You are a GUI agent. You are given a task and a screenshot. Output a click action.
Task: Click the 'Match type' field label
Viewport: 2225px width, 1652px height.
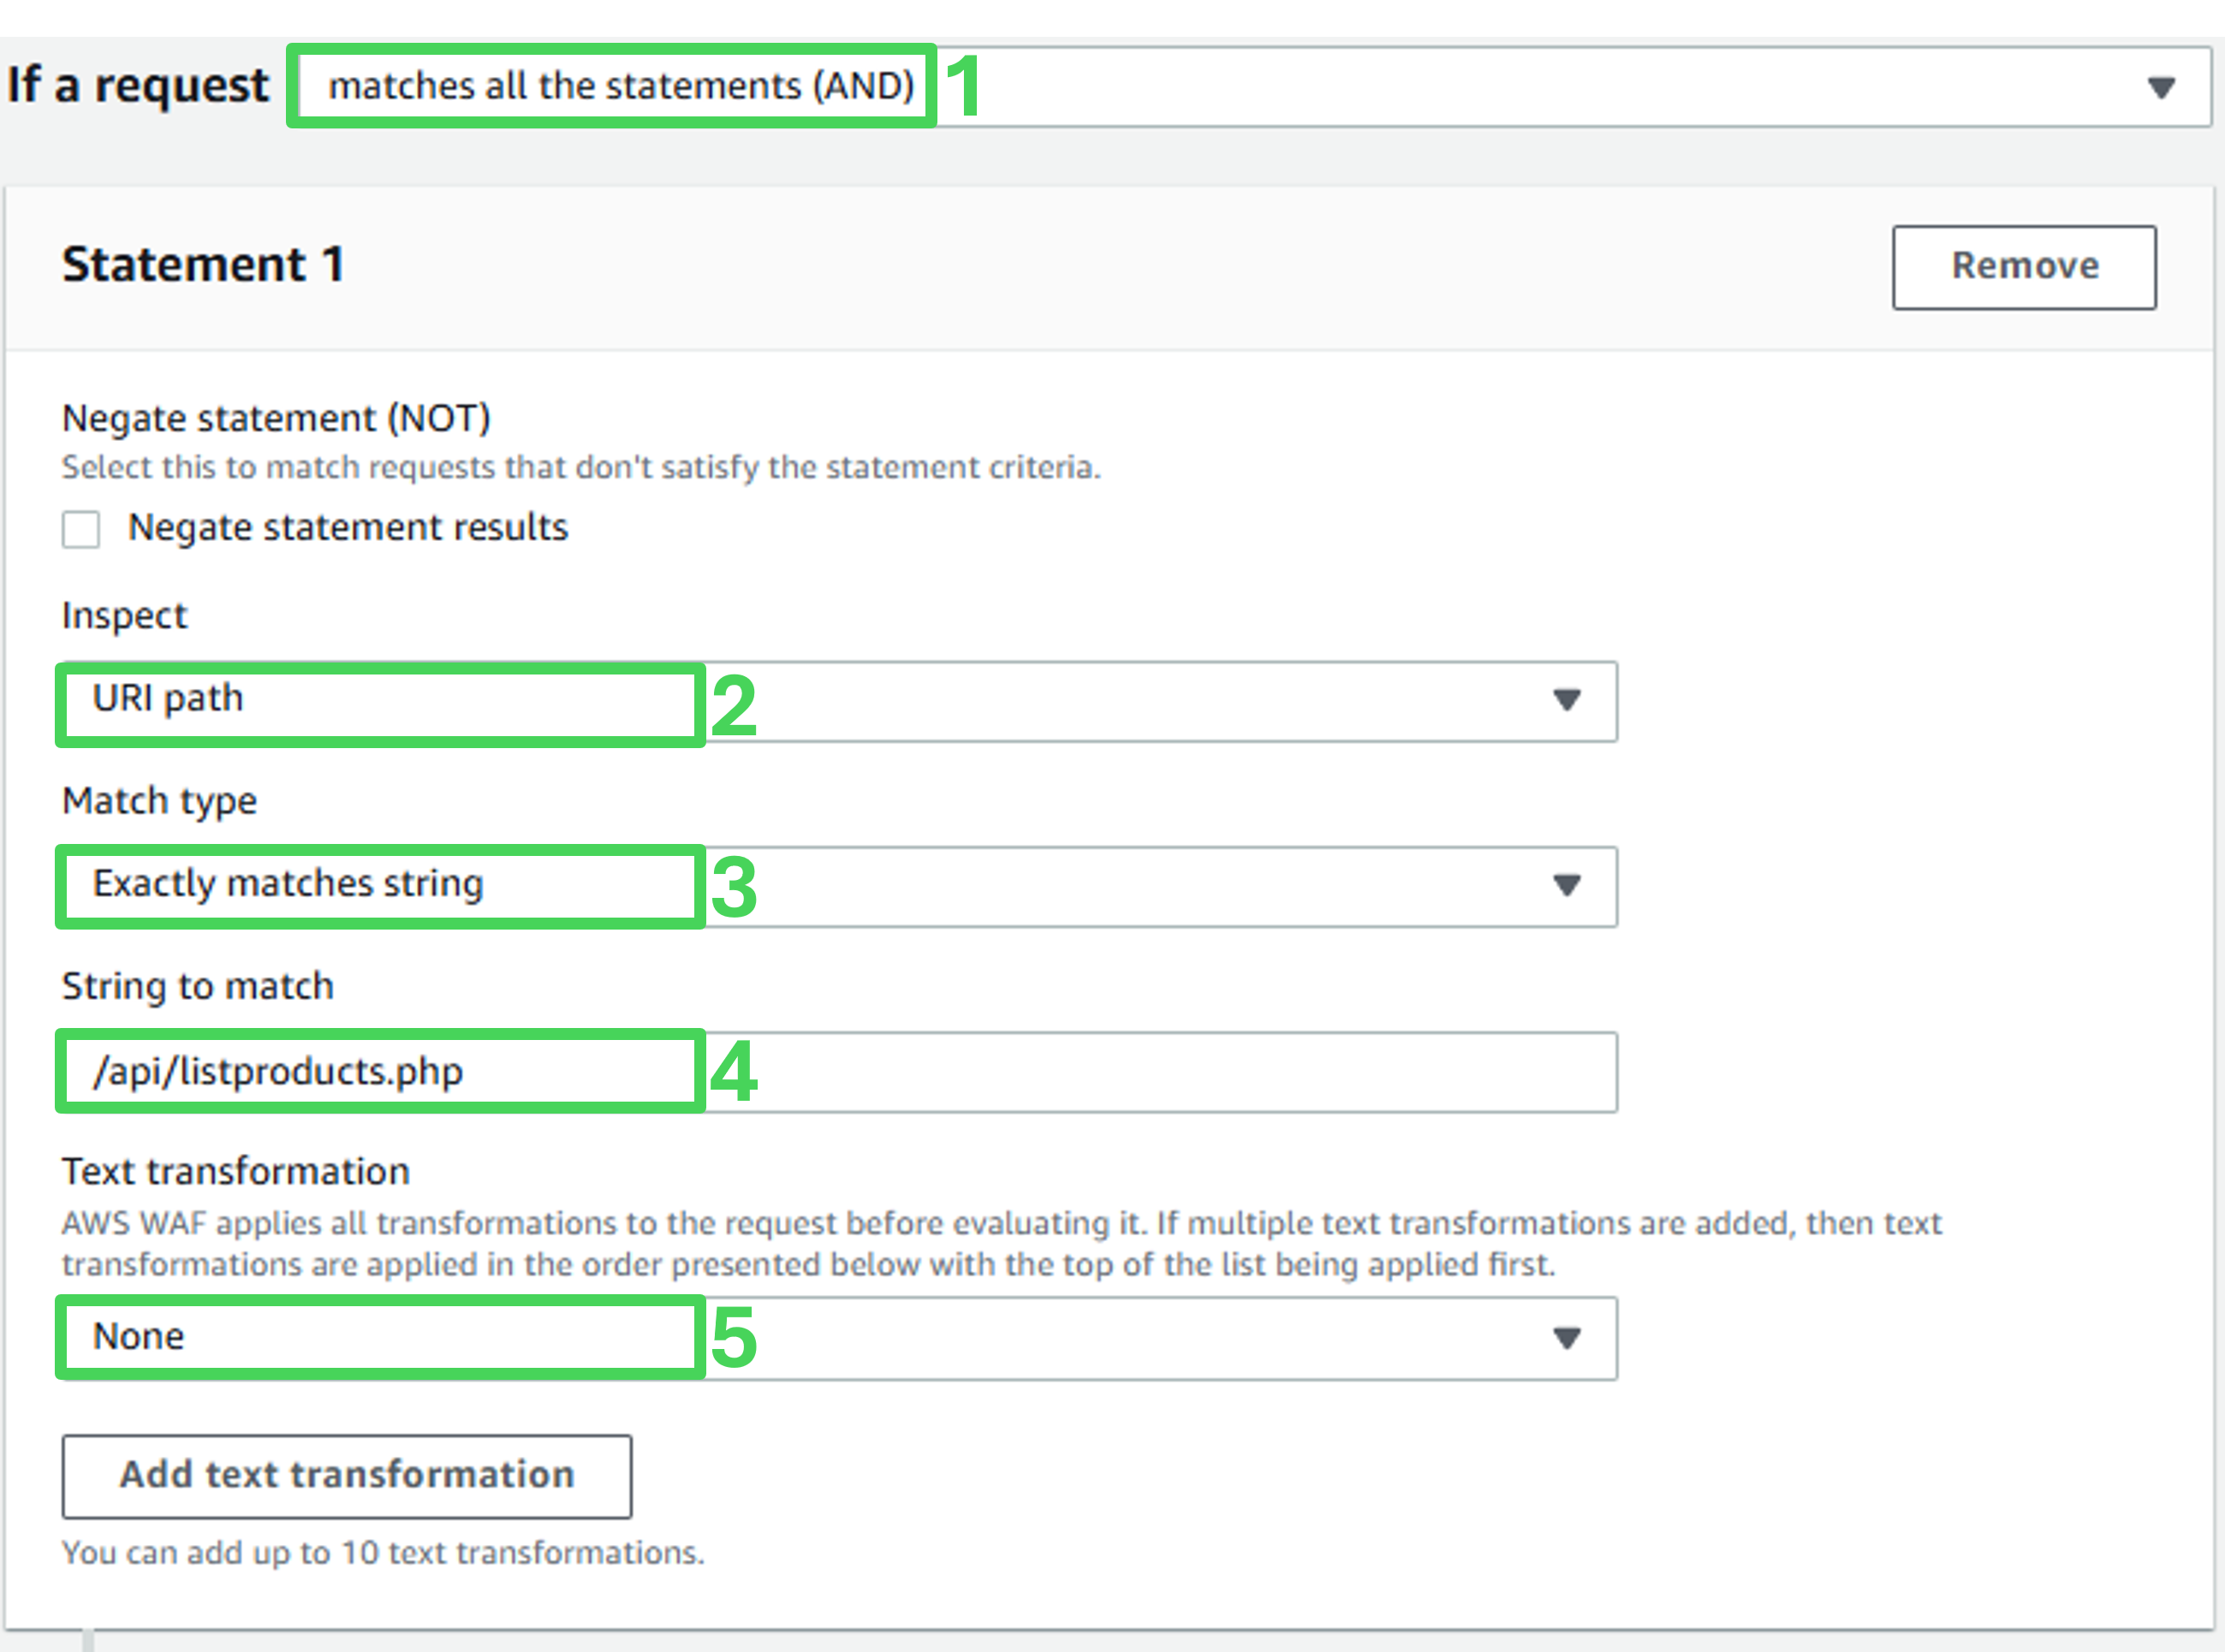(159, 801)
